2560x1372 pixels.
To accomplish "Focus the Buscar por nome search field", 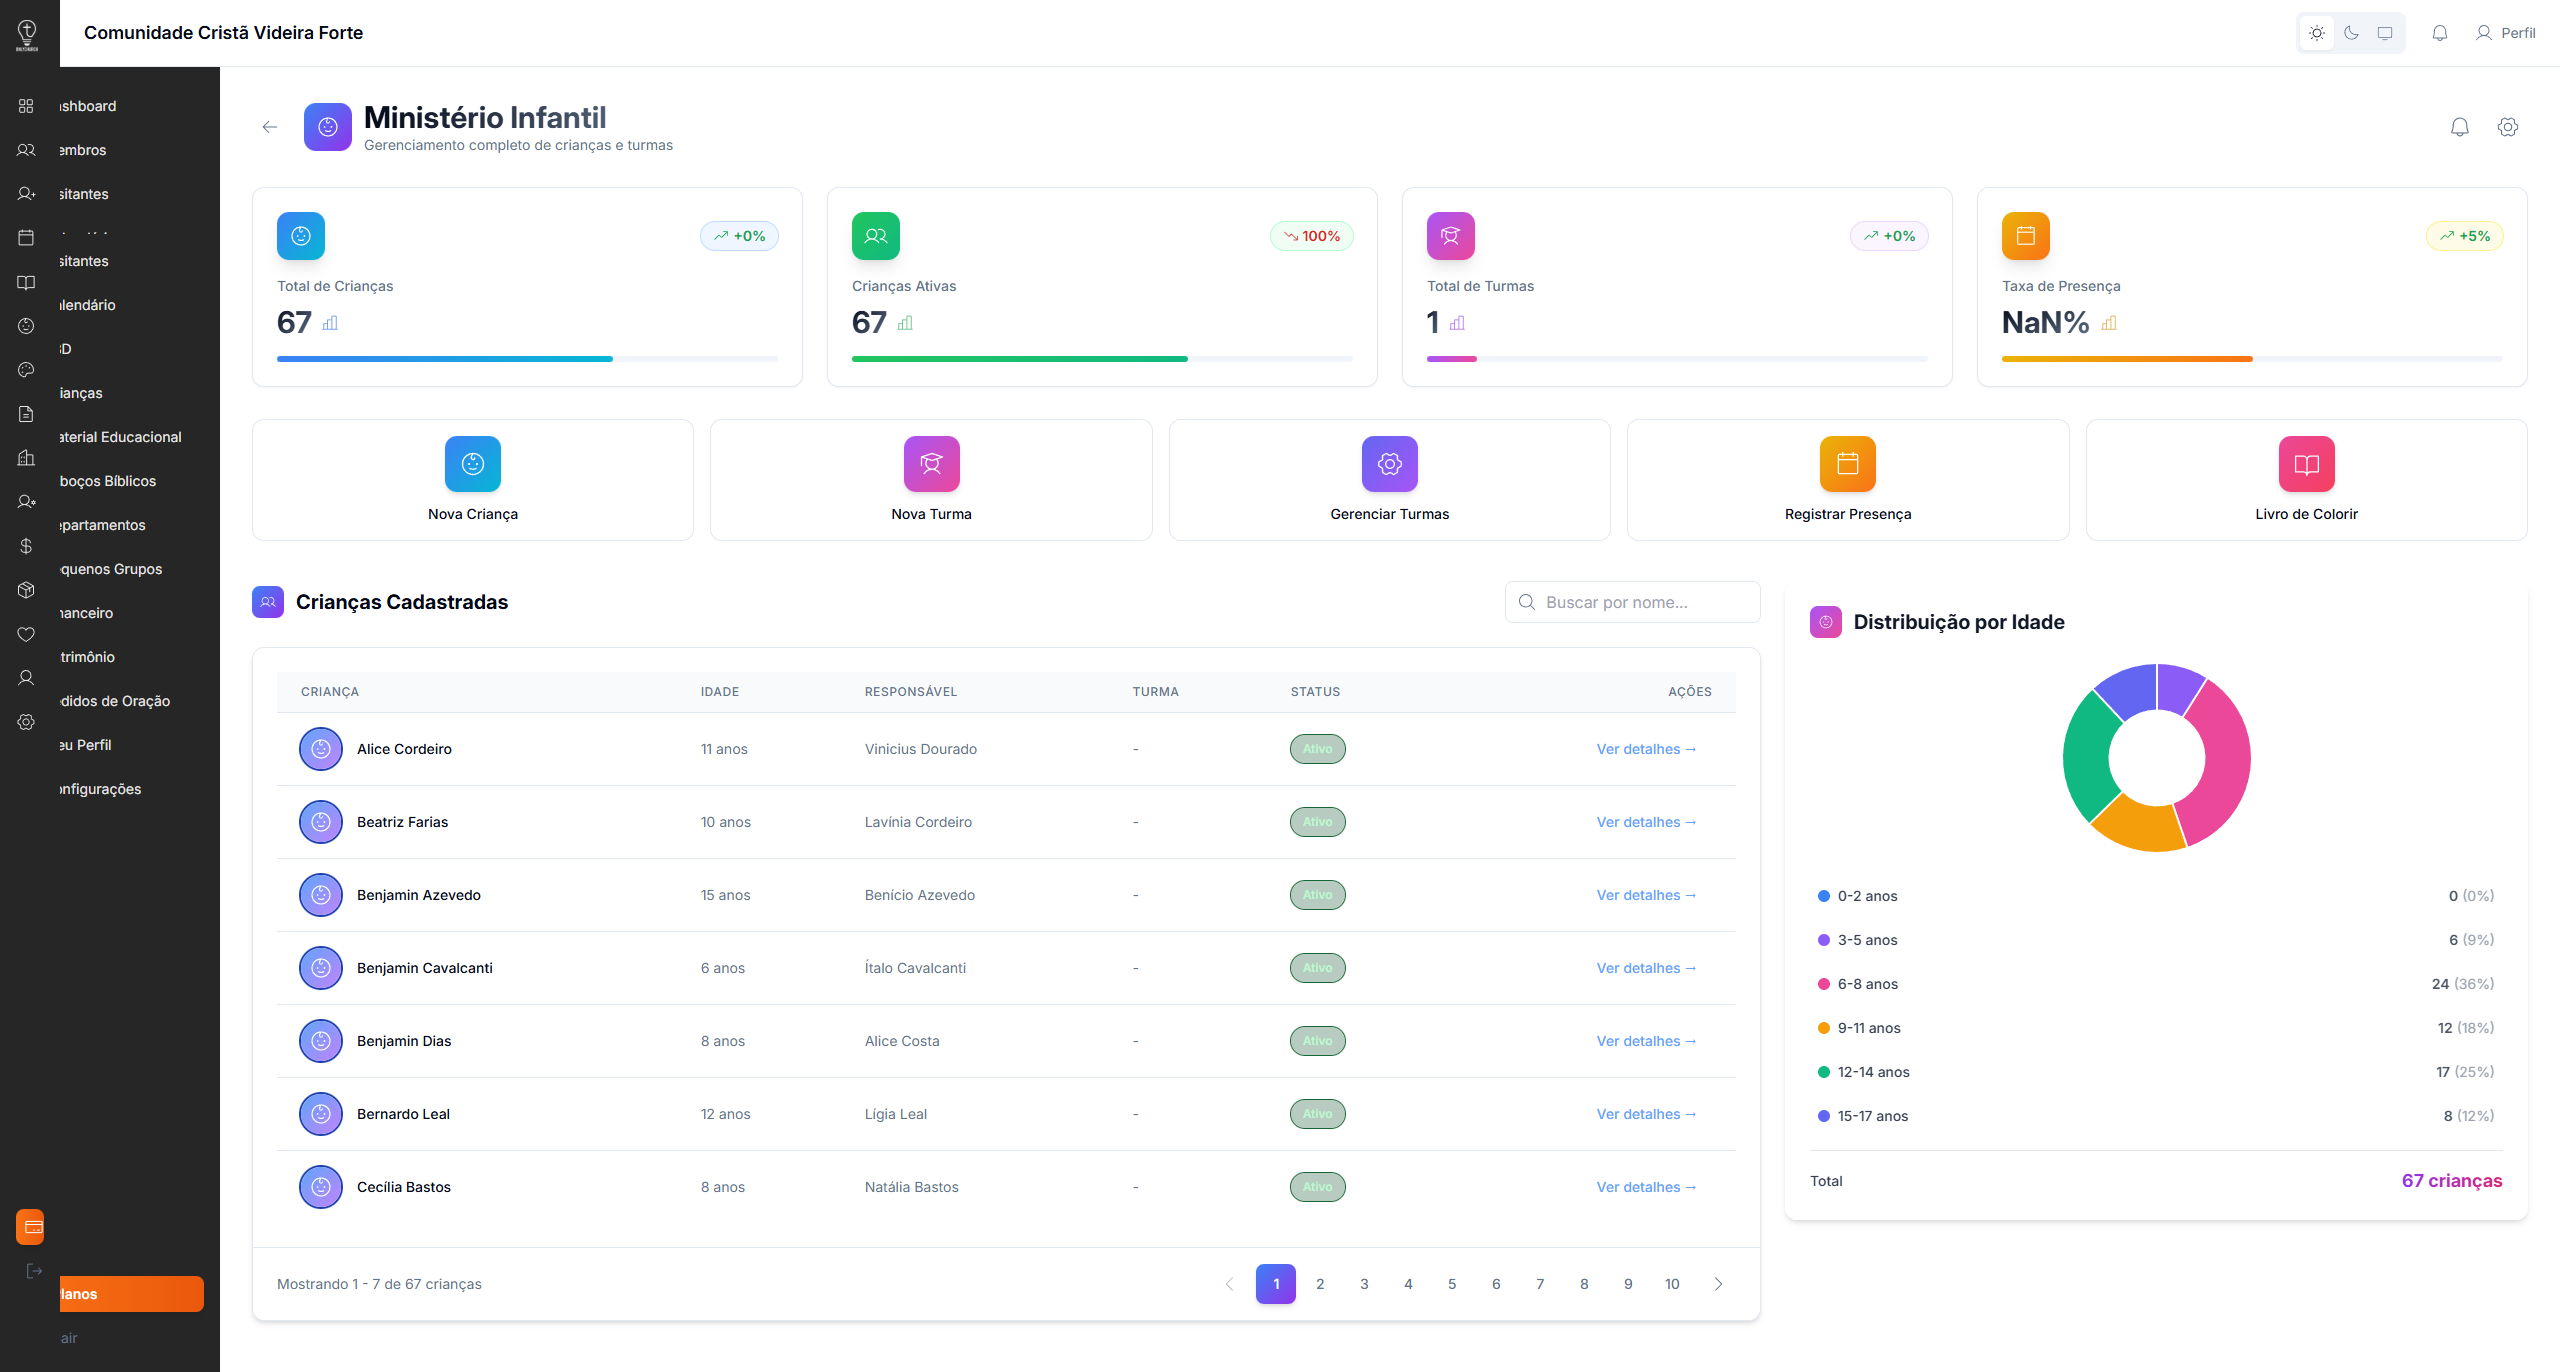I will 1632,602.
